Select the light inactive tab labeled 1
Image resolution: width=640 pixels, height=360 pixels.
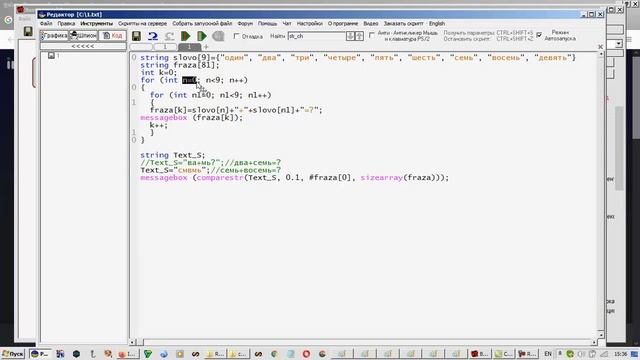coord(165,47)
